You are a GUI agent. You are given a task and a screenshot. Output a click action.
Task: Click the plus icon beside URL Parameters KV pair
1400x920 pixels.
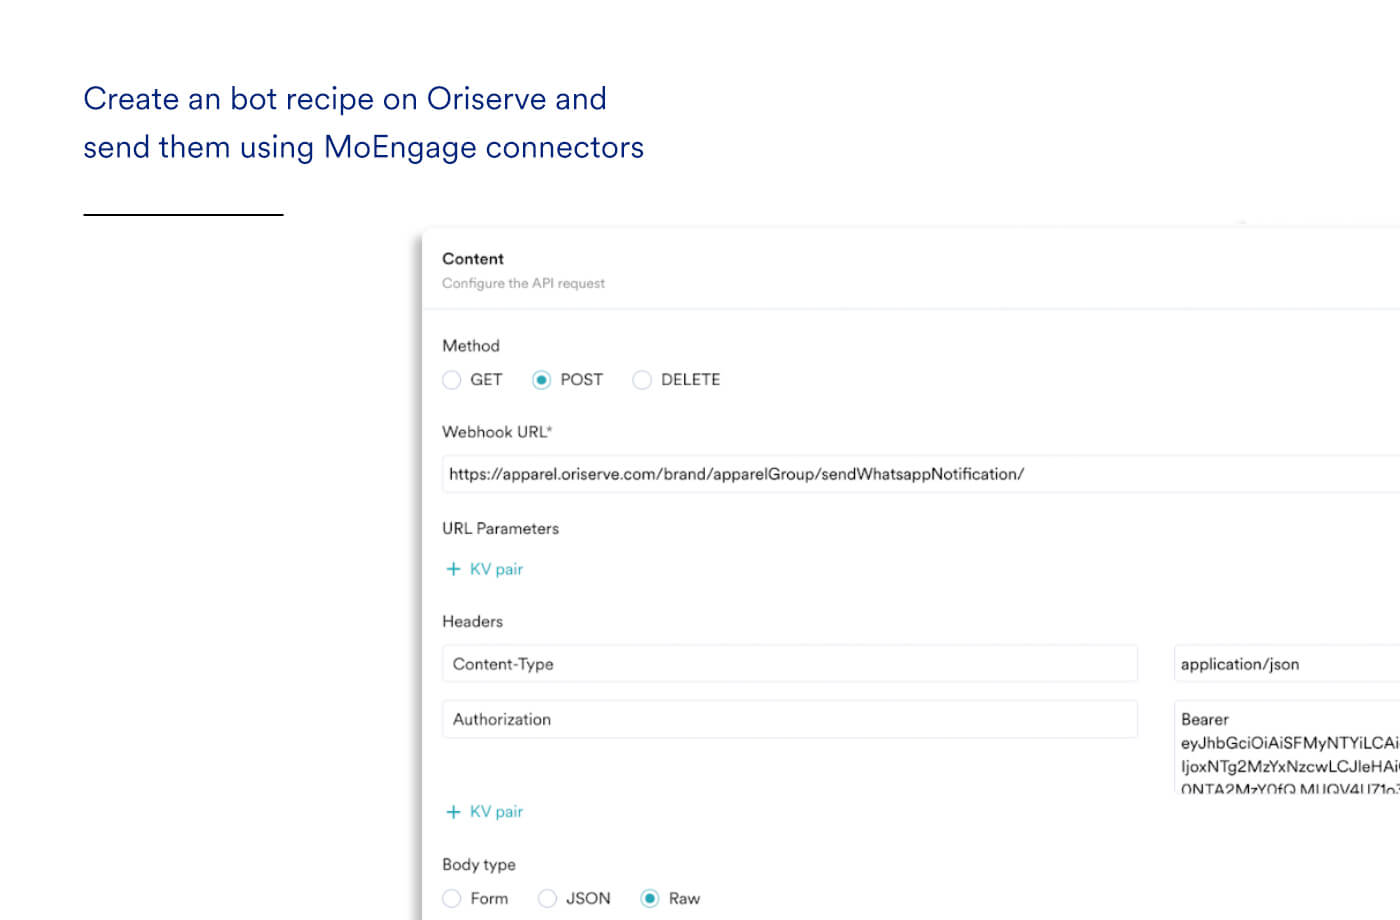(x=453, y=569)
